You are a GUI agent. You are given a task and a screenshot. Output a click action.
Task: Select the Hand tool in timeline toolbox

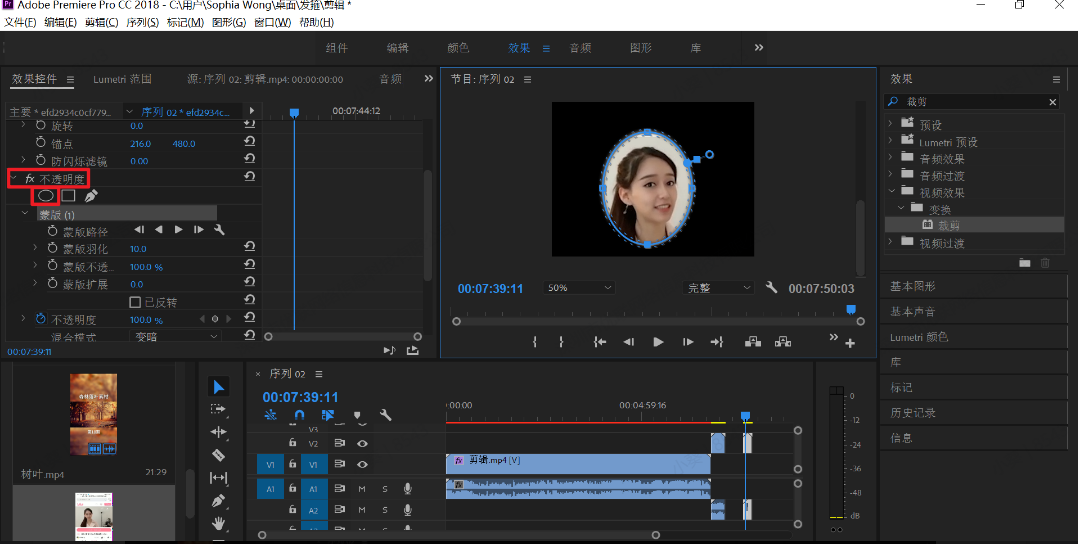219,523
